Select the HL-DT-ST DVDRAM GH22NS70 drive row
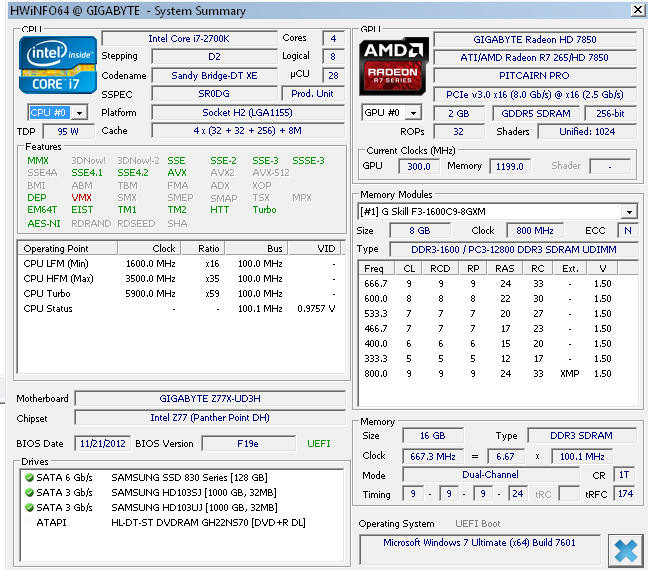The width and height of the screenshot is (648, 570). (182, 522)
